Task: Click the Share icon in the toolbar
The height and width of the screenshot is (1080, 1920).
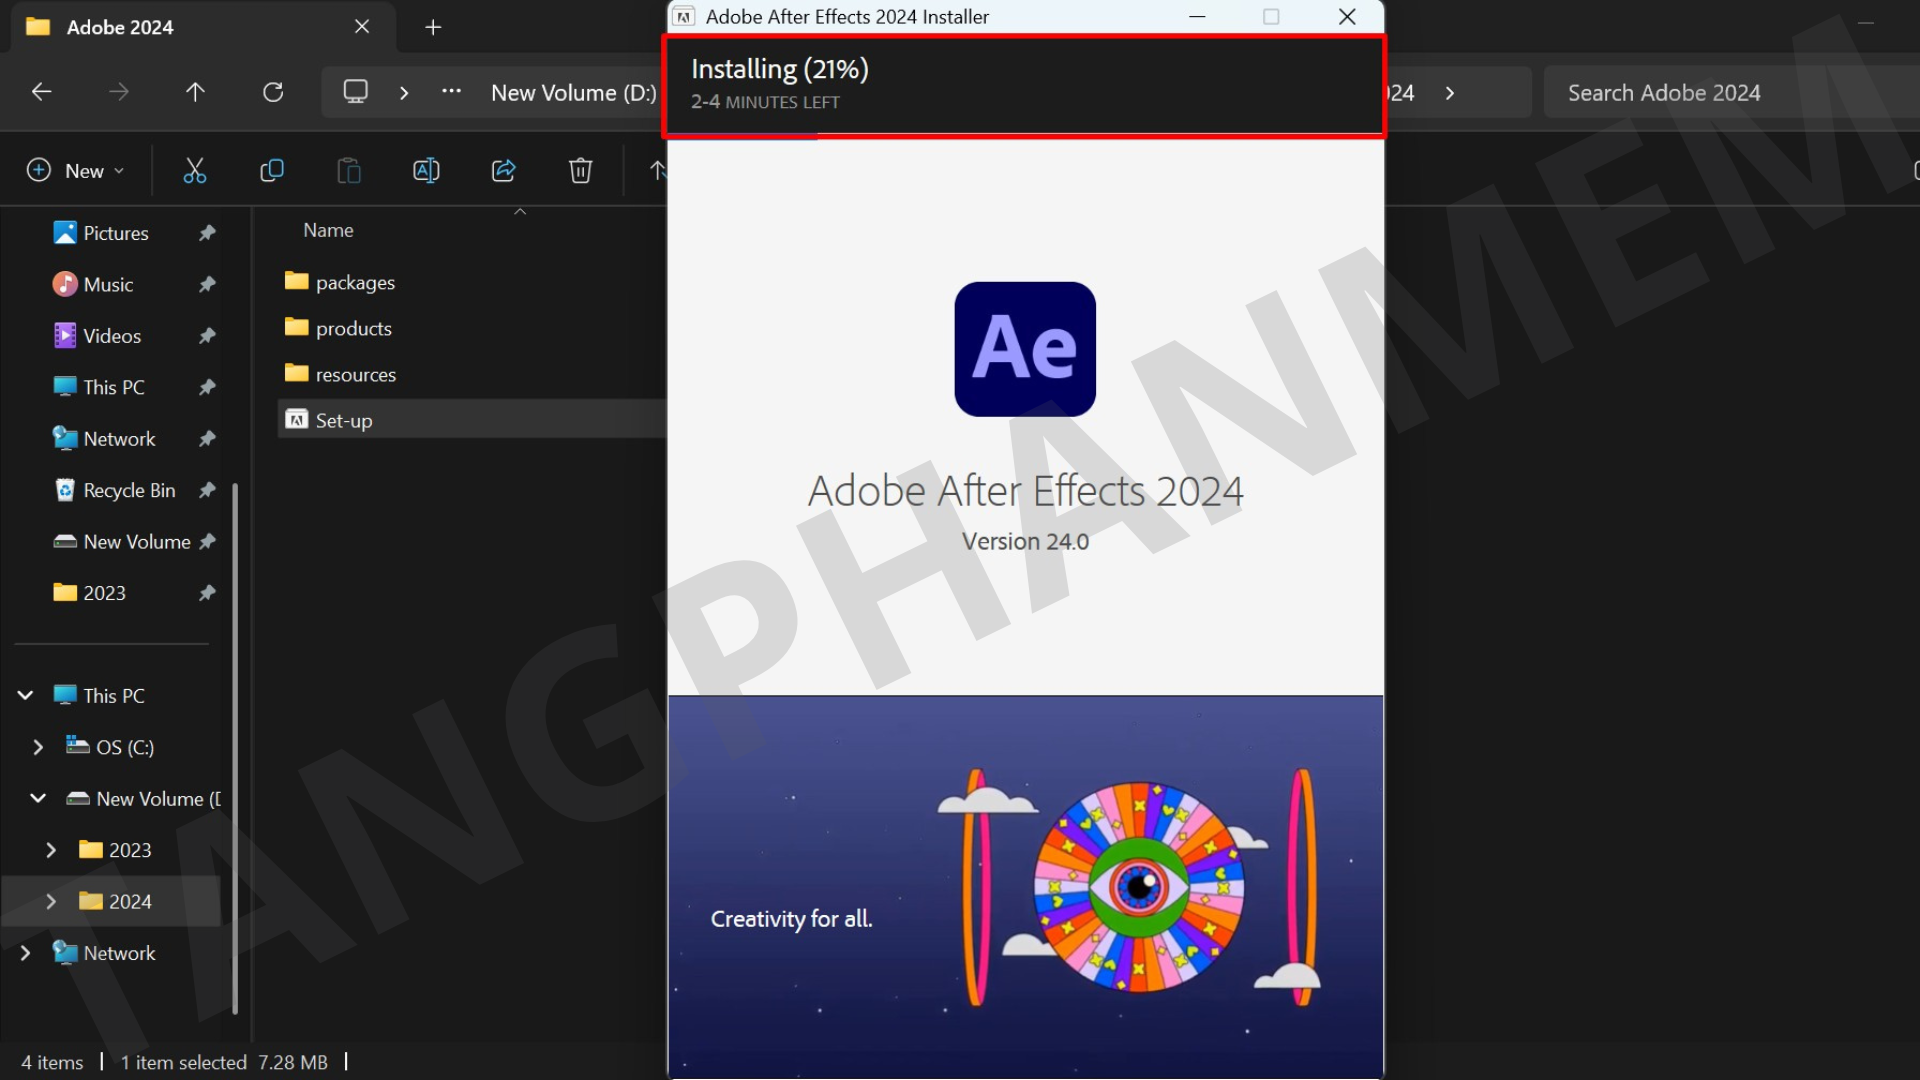Action: (x=503, y=170)
